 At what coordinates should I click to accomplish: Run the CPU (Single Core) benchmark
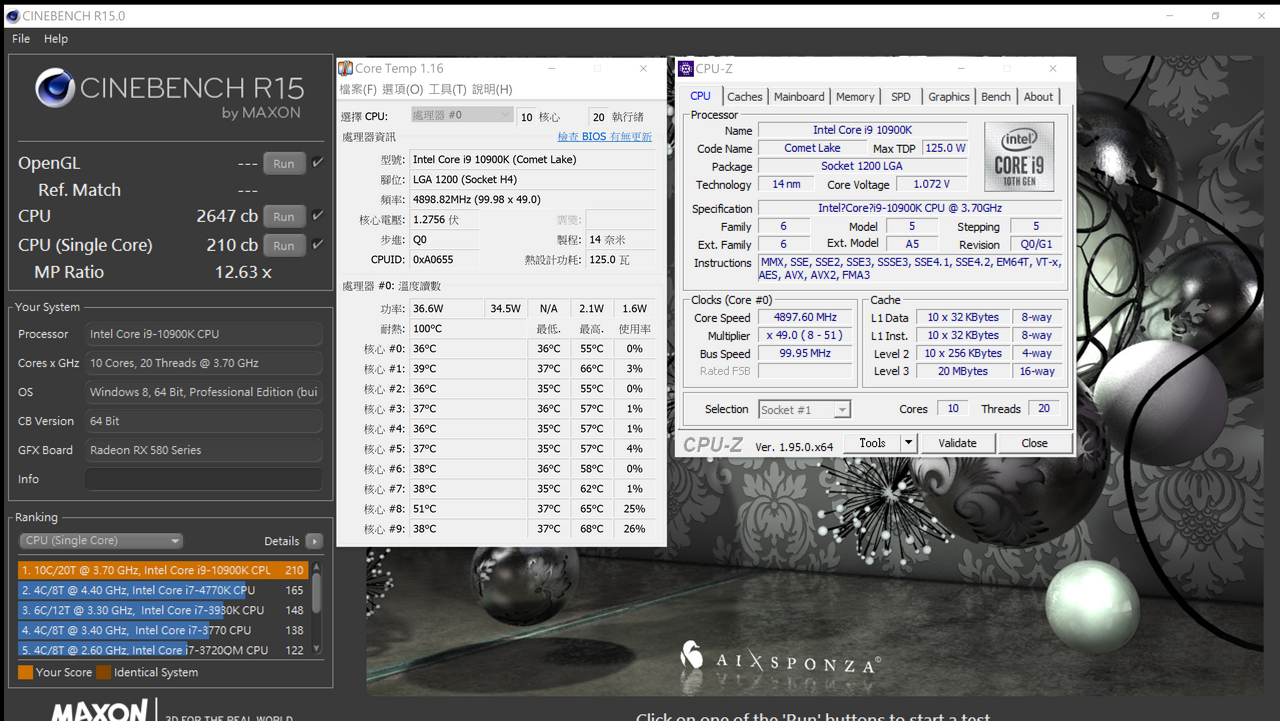[x=284, y=246]
